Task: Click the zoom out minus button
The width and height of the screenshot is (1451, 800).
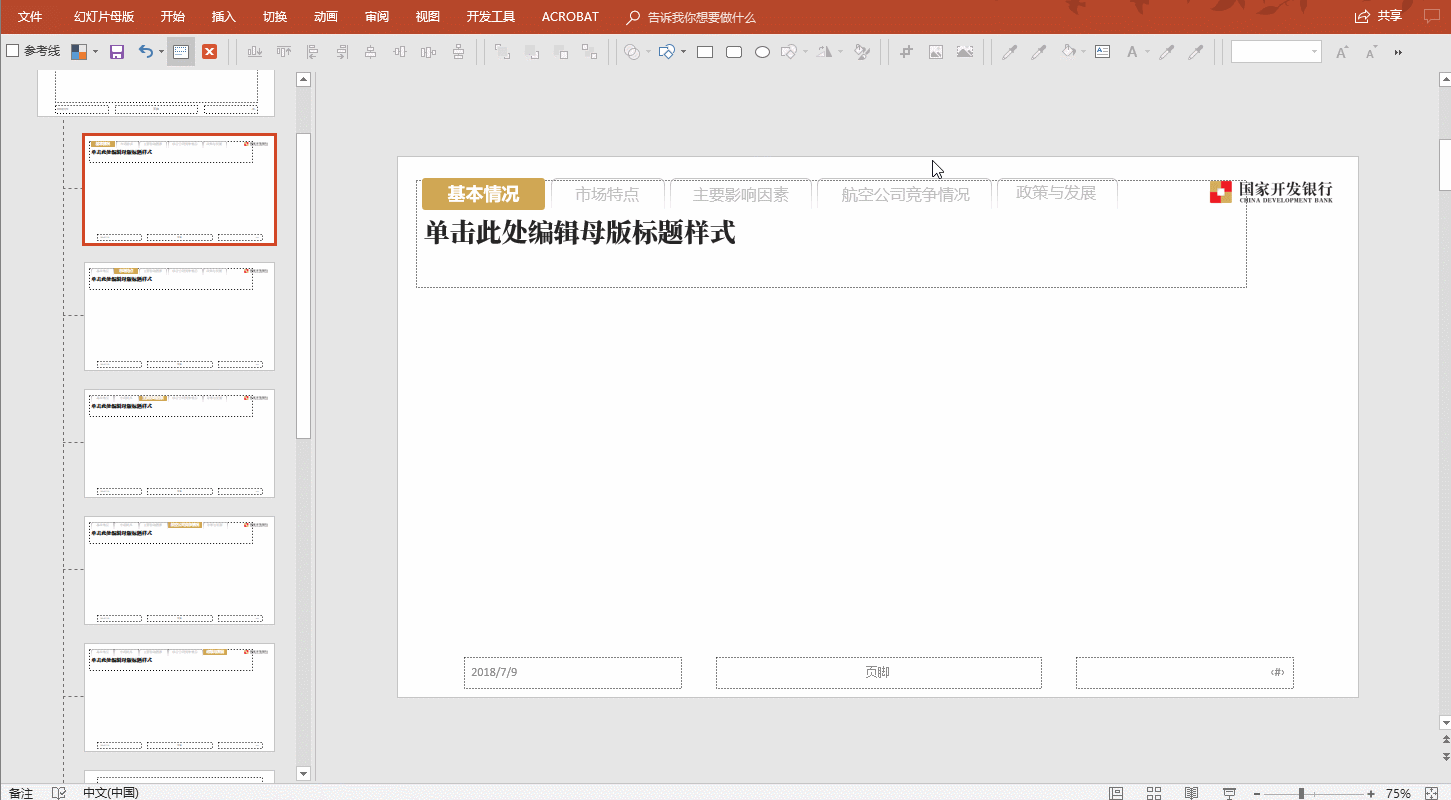Action: point(1257,793)
